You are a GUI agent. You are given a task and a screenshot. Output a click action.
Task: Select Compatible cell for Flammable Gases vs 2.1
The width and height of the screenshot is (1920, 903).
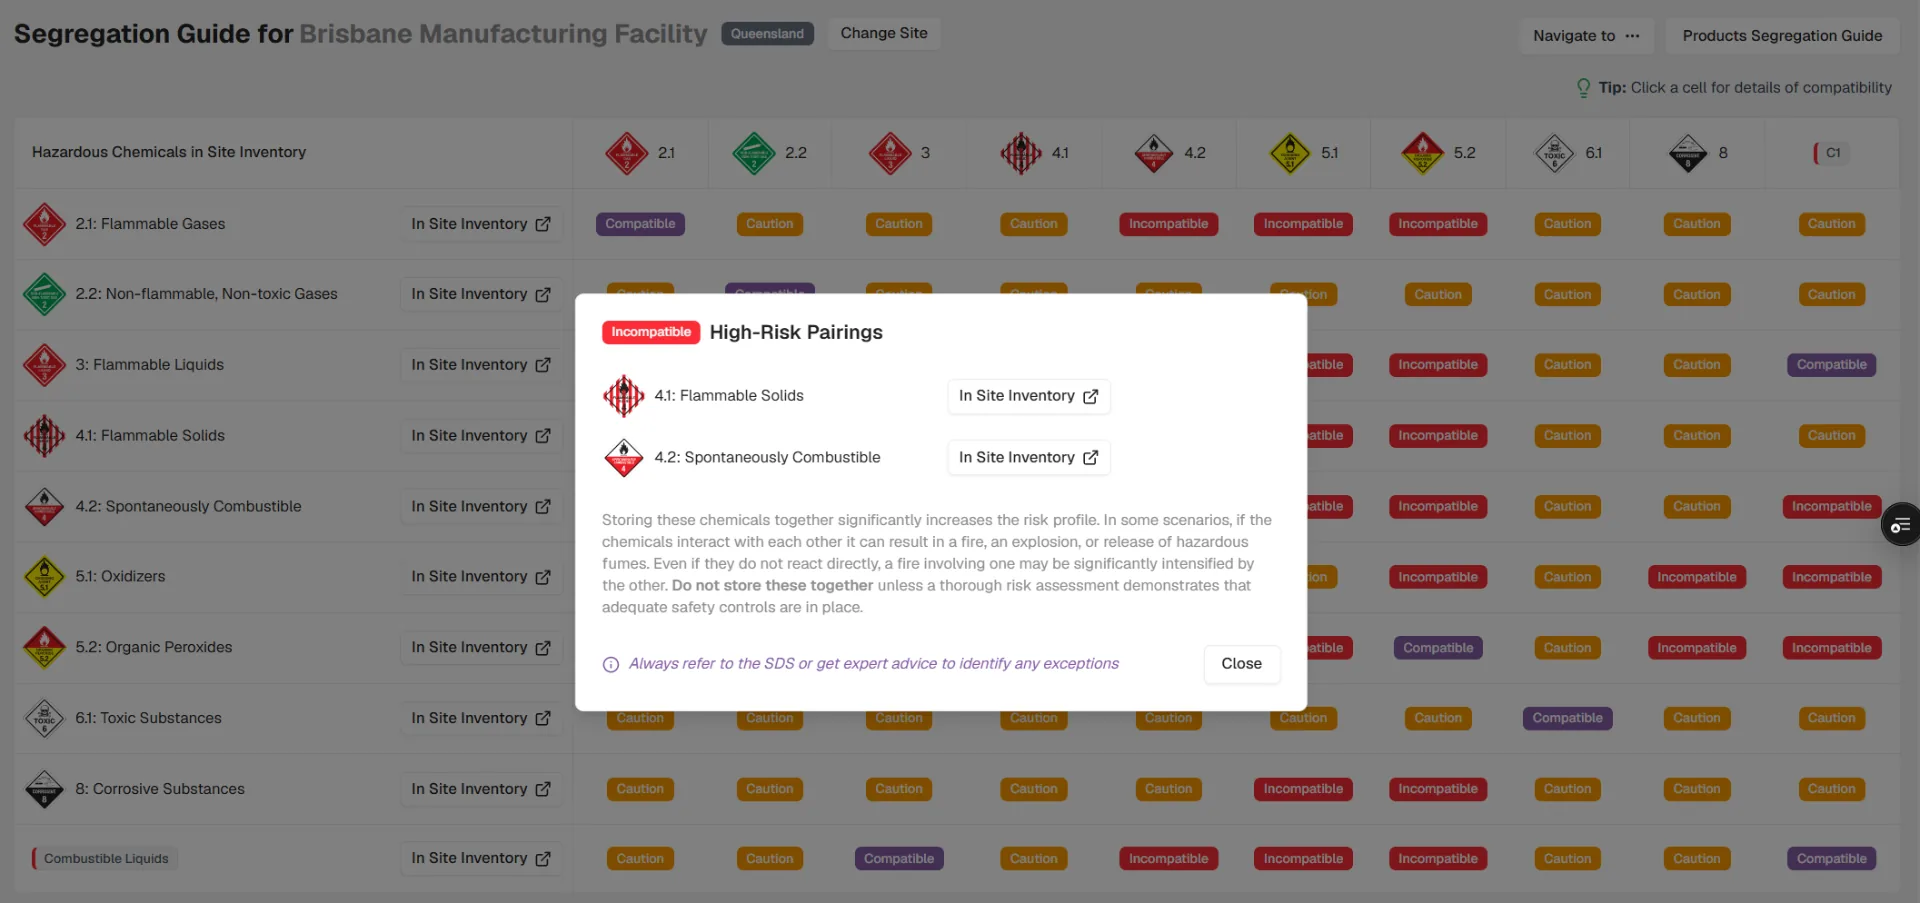[x=640, y=224]
